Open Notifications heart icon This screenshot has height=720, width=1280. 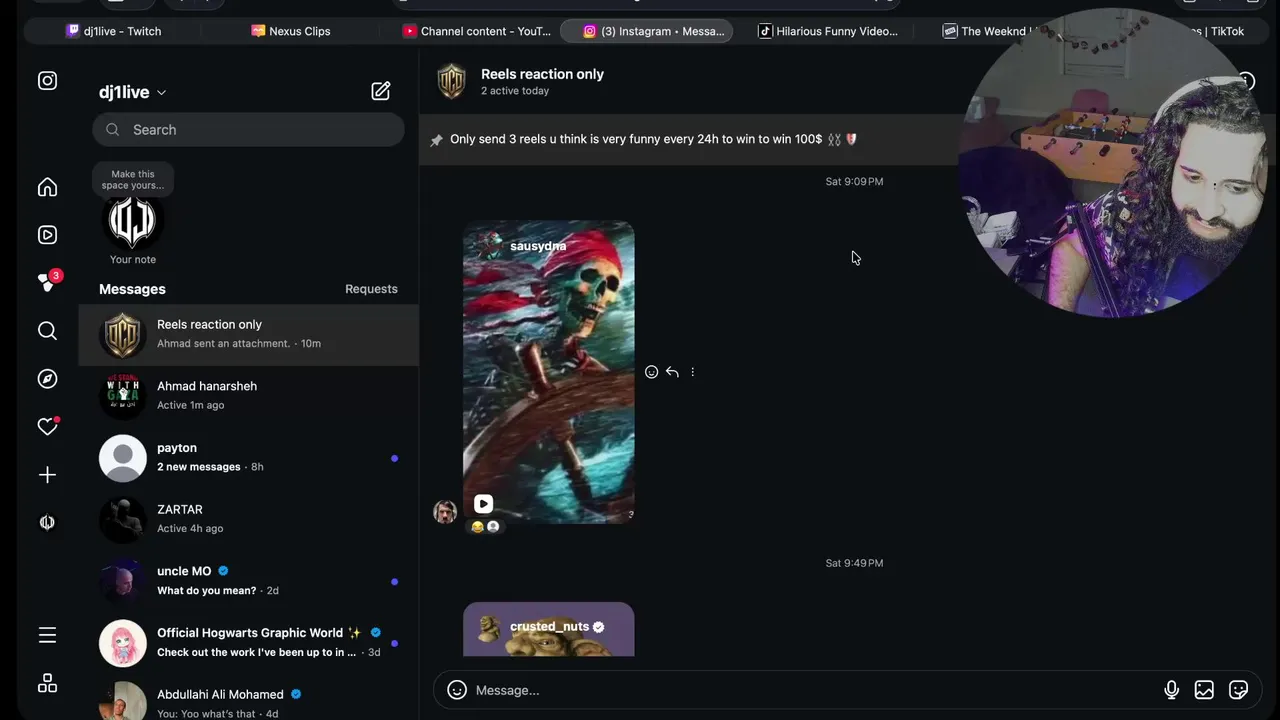[47, 427]
